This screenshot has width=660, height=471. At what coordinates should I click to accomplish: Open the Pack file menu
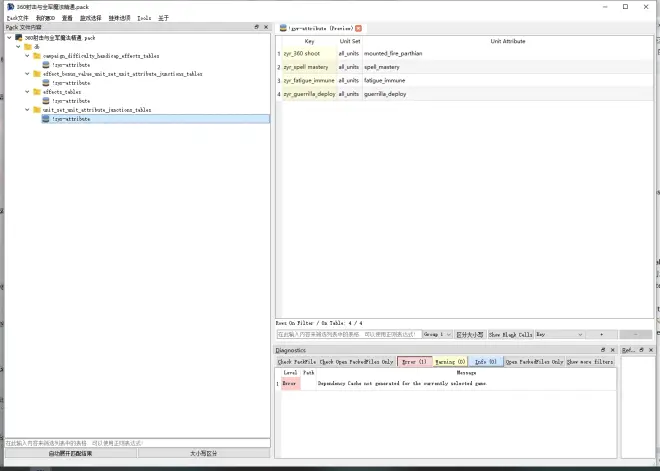(x=17, y=17)
